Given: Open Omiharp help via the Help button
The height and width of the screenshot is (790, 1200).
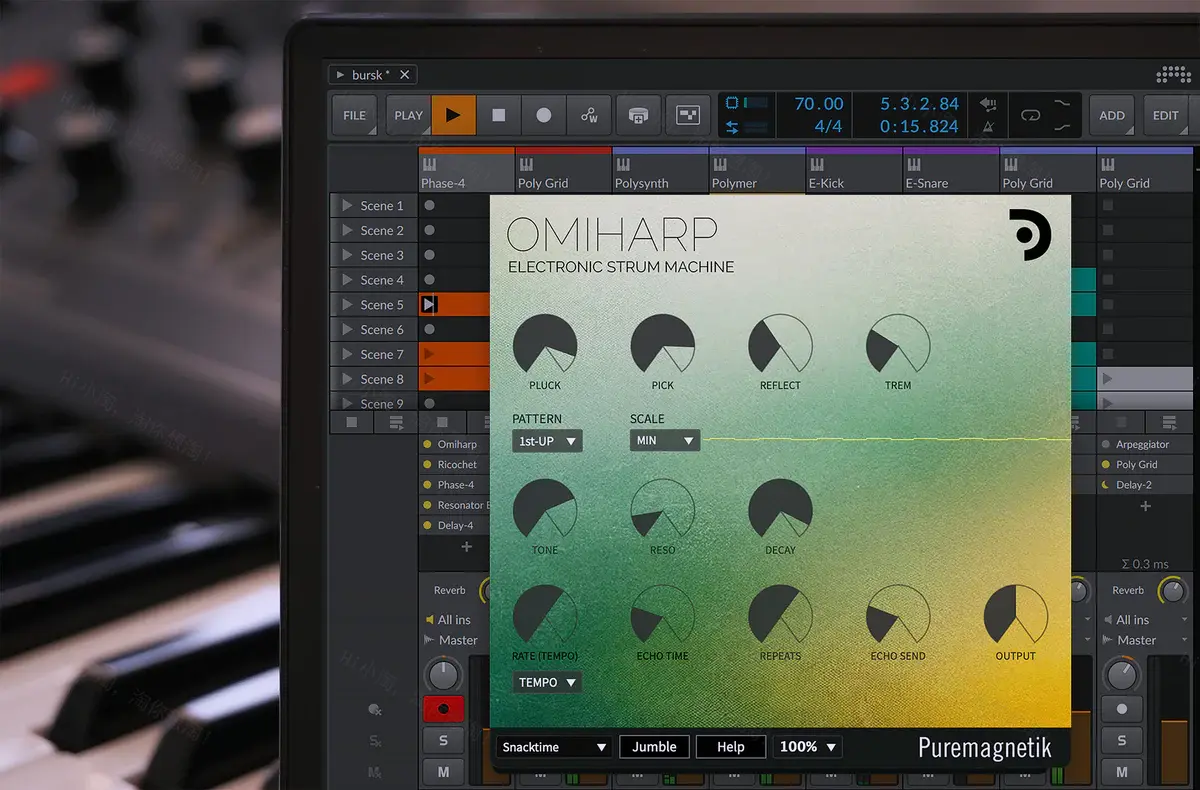Looking at the screenshot, I should coord(730,746).
